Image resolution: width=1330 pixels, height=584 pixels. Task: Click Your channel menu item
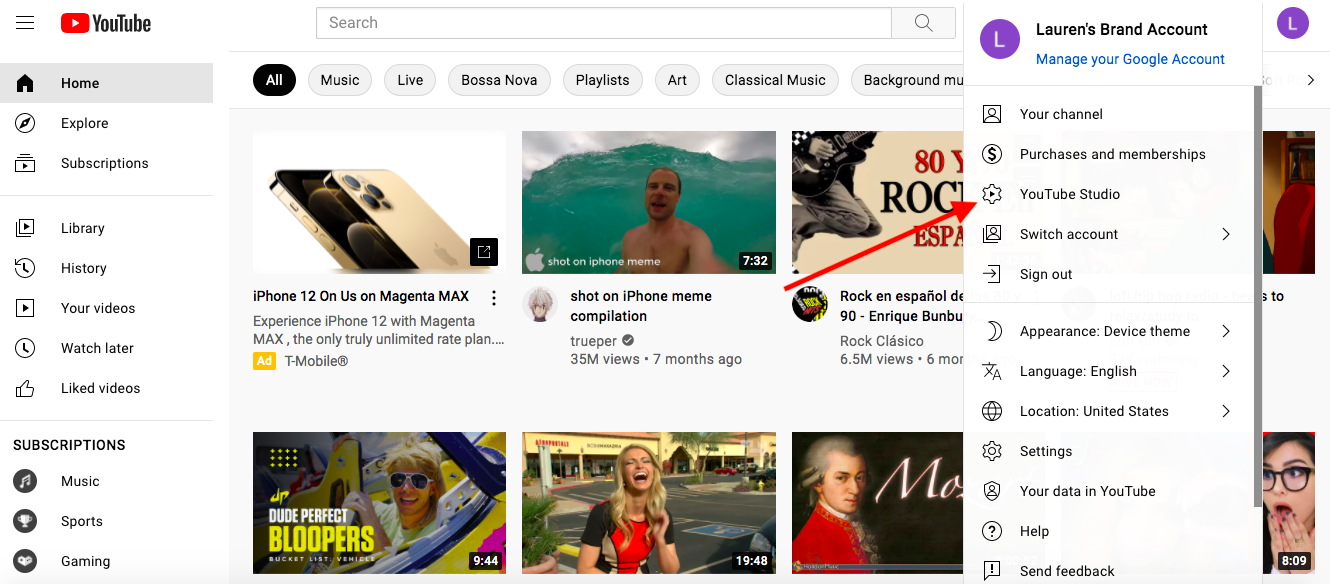point(1108,114)
